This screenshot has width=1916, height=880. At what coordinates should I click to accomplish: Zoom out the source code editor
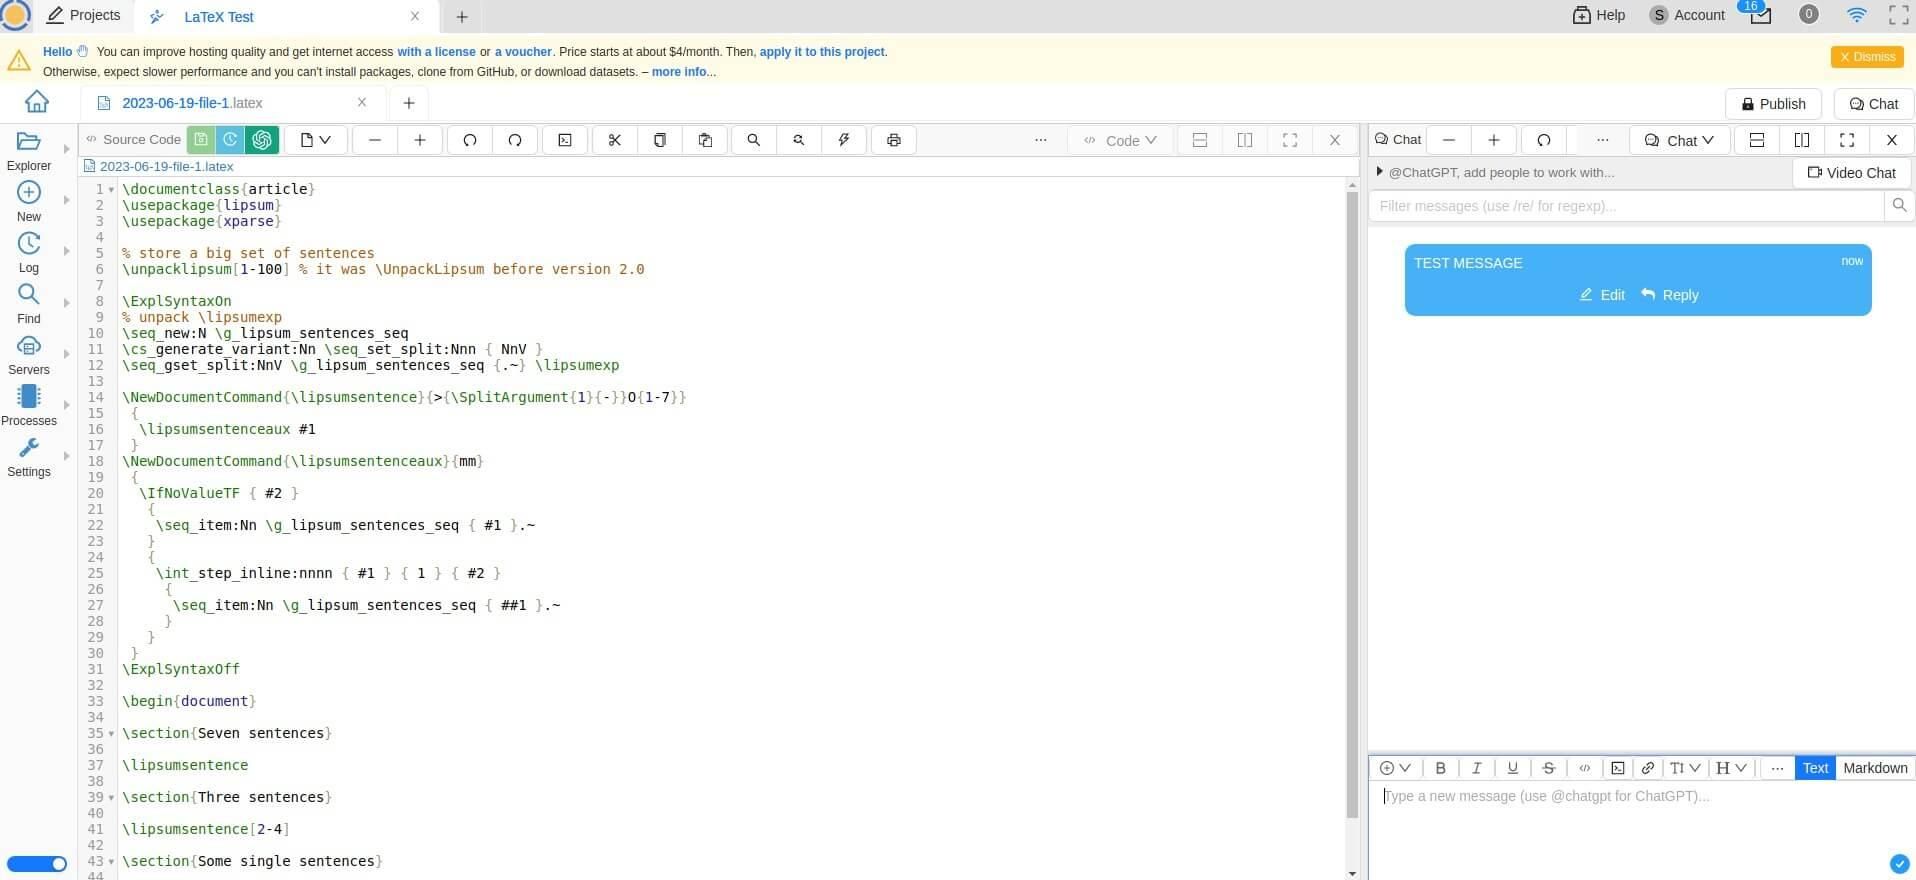click(375, 140)
